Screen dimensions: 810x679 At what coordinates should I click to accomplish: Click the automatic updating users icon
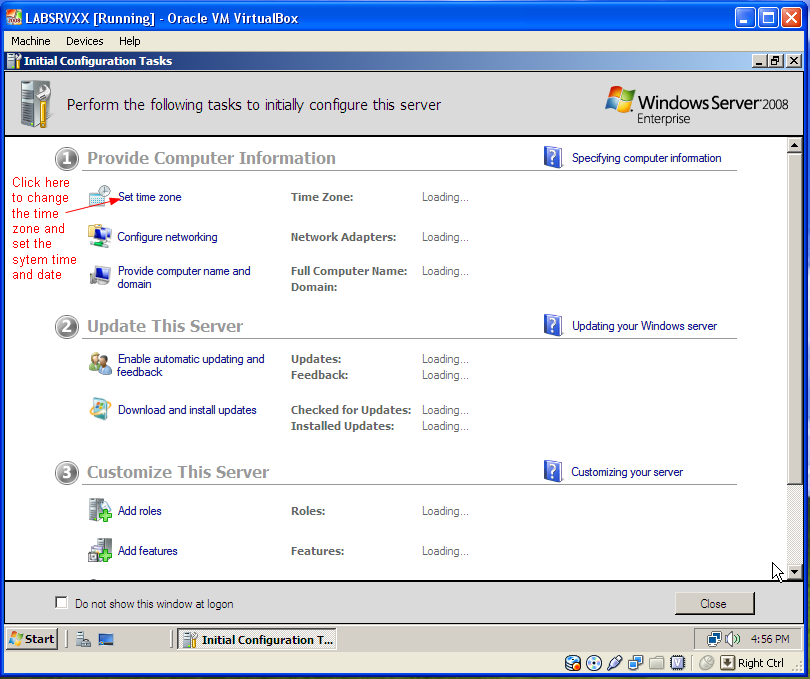[100, 364]
